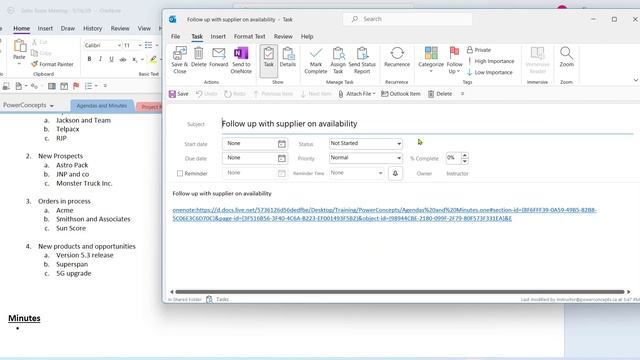Image resolution: width=640 pixels, height=360 pixels.
Task: Open the Help tab in task window
Action: coord(307,36)
